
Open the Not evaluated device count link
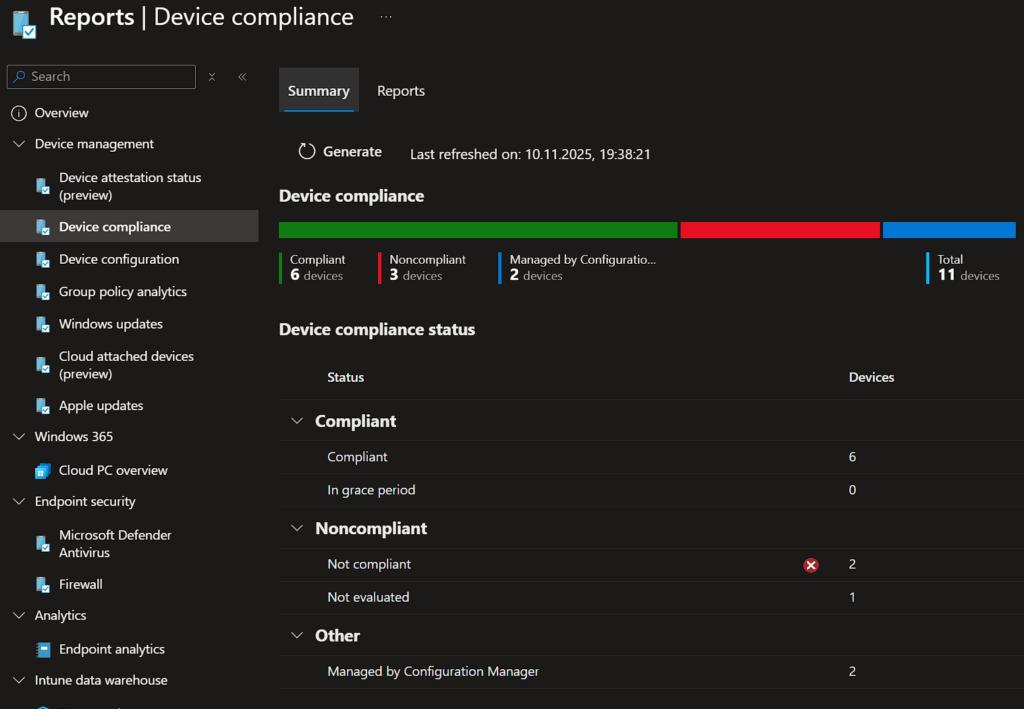tap(852, 598)
